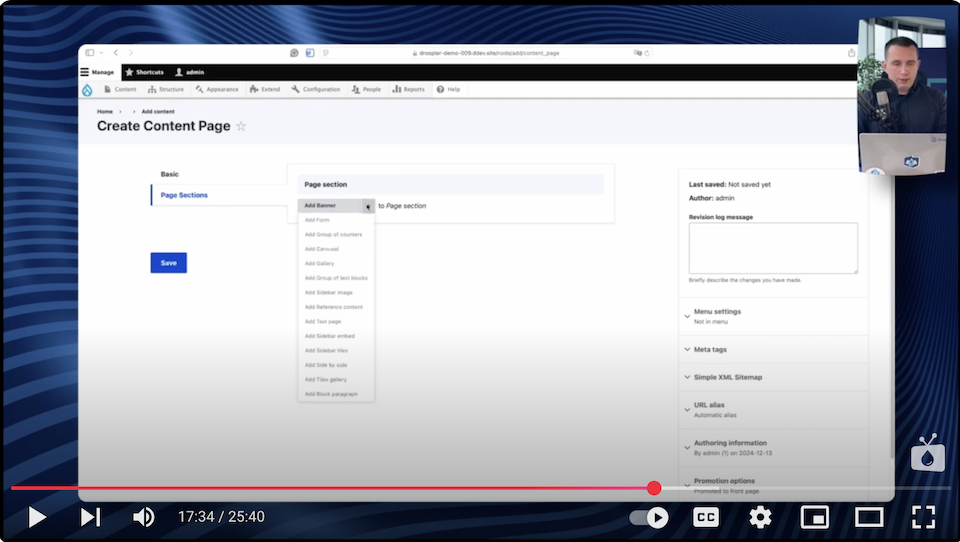Open the Reports admin menu
The height and width of the screenshot is (542, 960).
(x=408, y=89)
